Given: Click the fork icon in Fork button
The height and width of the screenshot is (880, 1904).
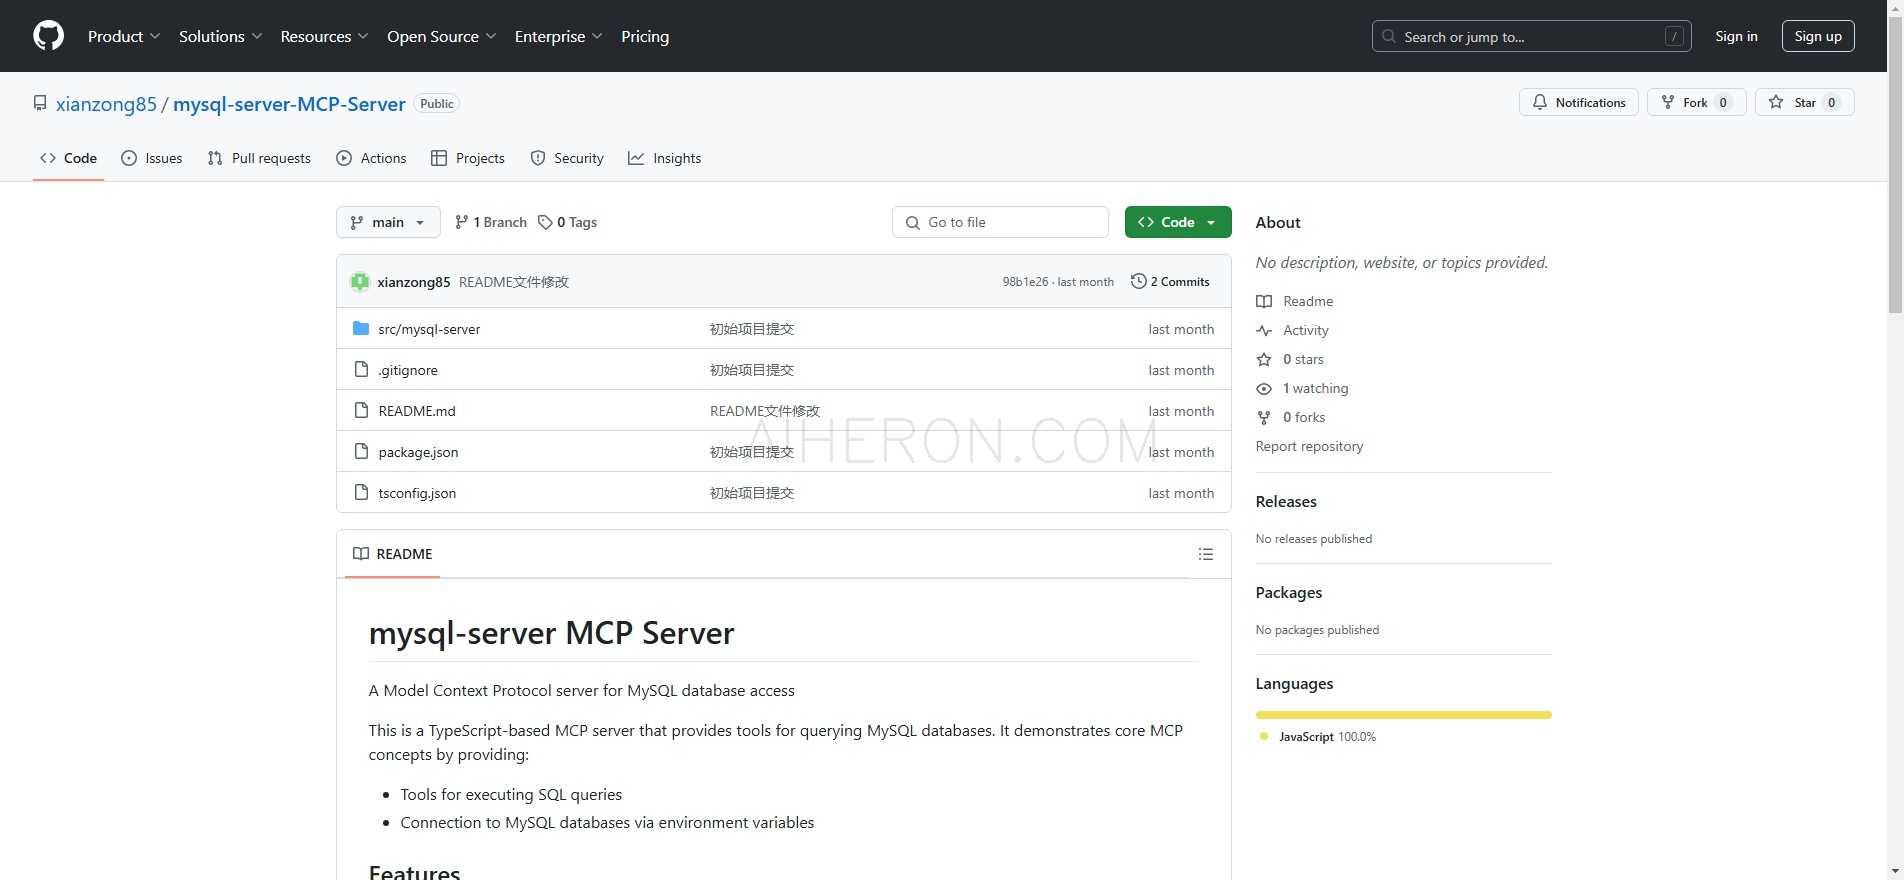Looking at the screenshot, I should [x=1668, y=102].
